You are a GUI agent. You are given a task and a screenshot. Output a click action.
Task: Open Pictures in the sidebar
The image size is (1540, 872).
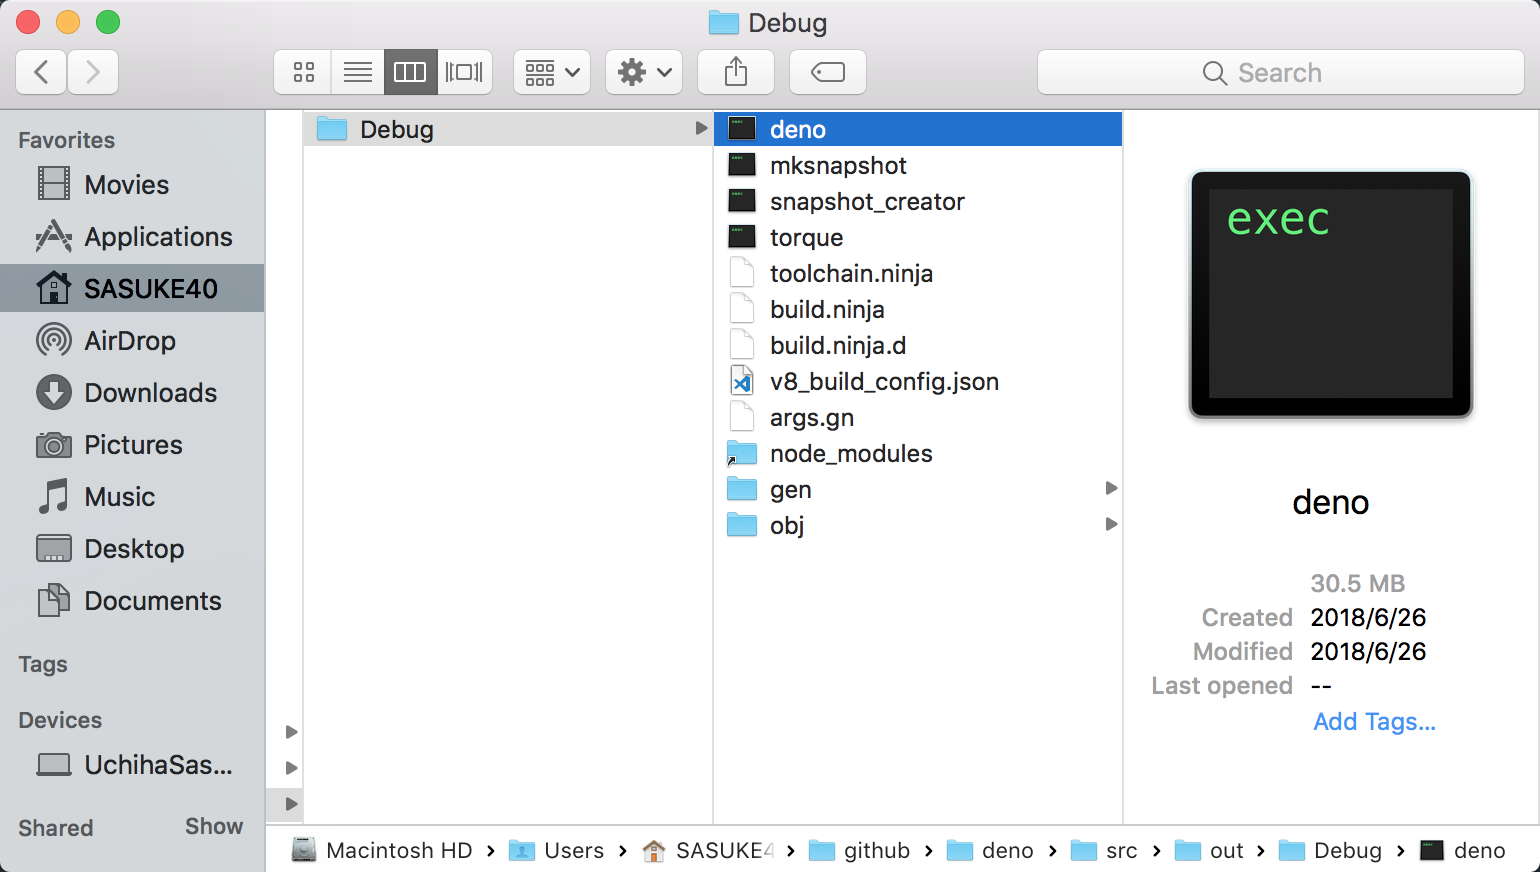coord(132,445)
